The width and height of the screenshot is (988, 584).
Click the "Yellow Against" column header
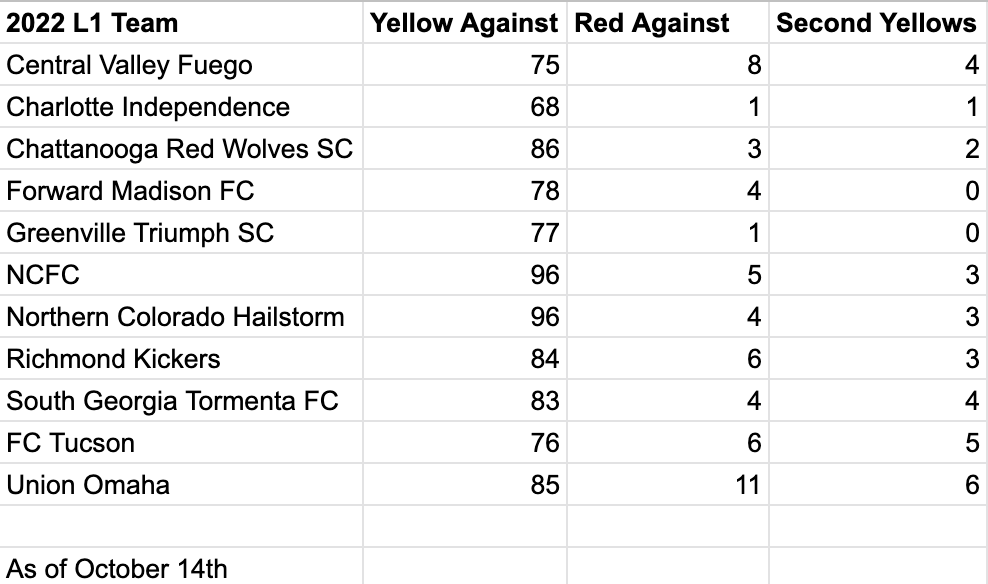(x=464, y=24)
